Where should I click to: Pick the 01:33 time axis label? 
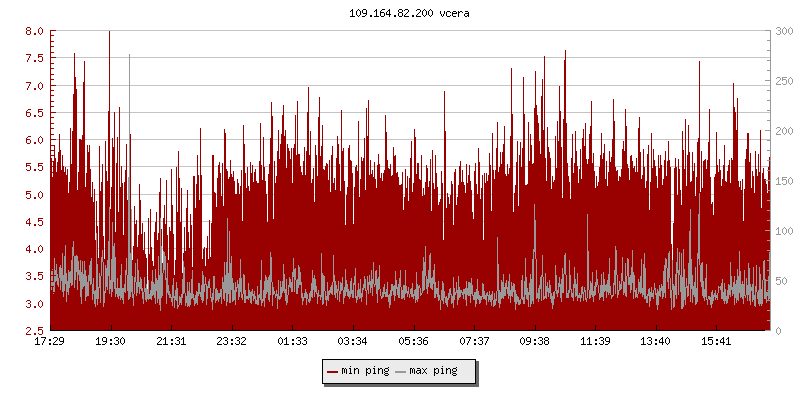[x=292, y=341]
